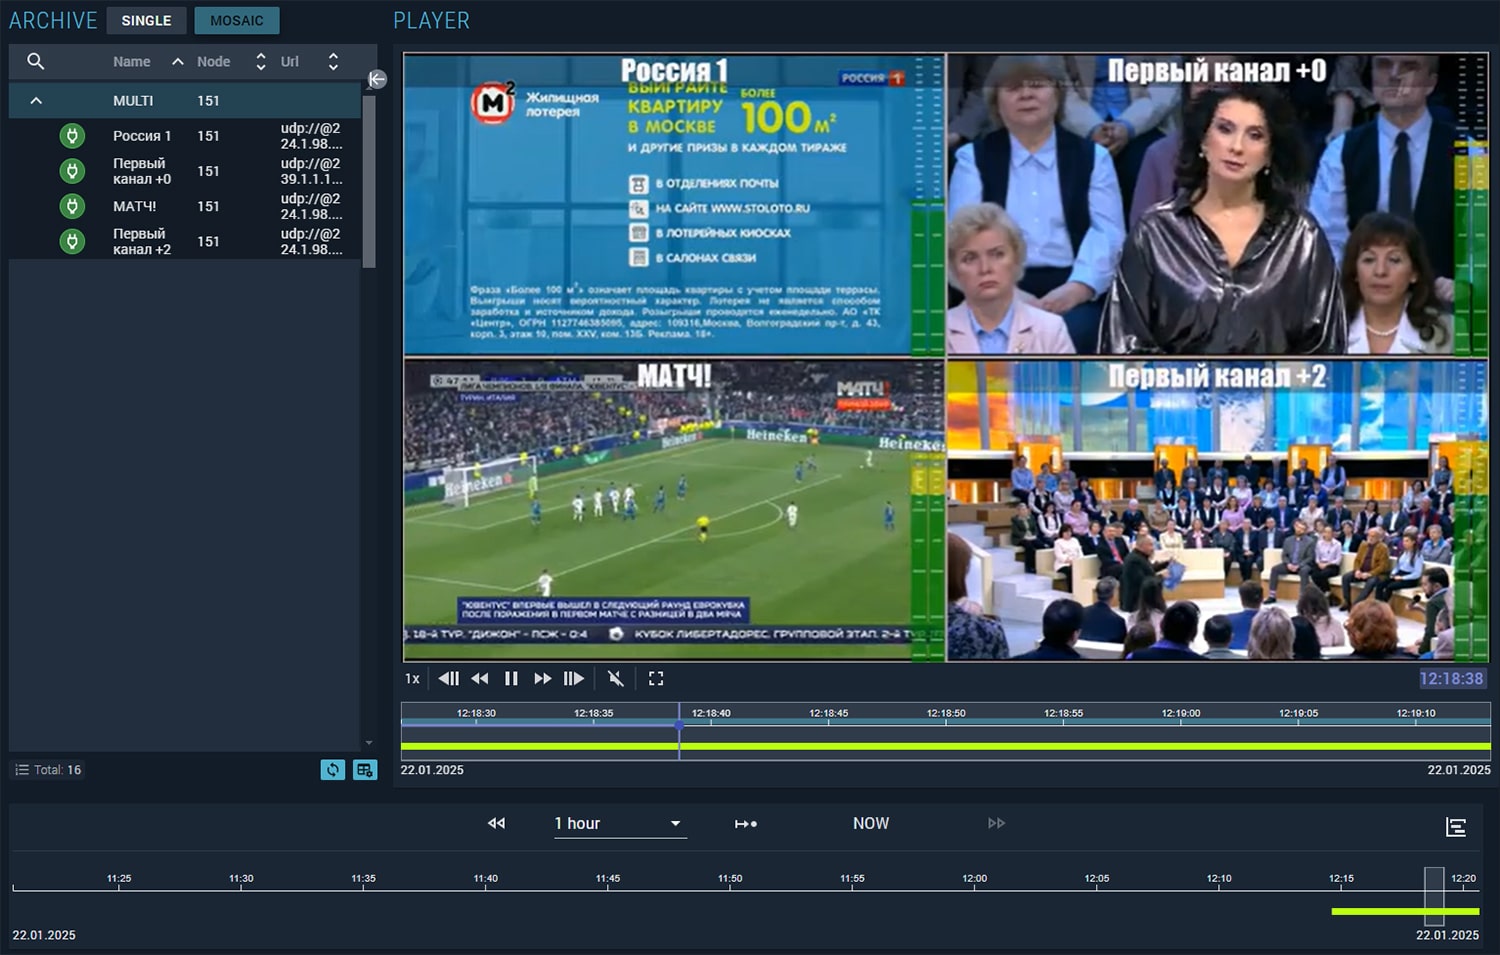Click the ARCHIVE panel title

[x=53, y=20]
